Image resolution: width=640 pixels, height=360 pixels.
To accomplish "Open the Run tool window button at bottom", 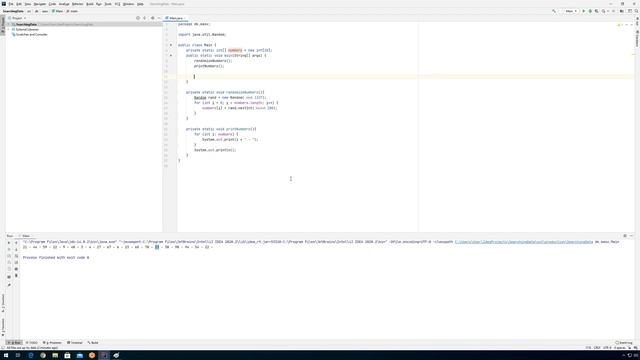I will (14, 343).
